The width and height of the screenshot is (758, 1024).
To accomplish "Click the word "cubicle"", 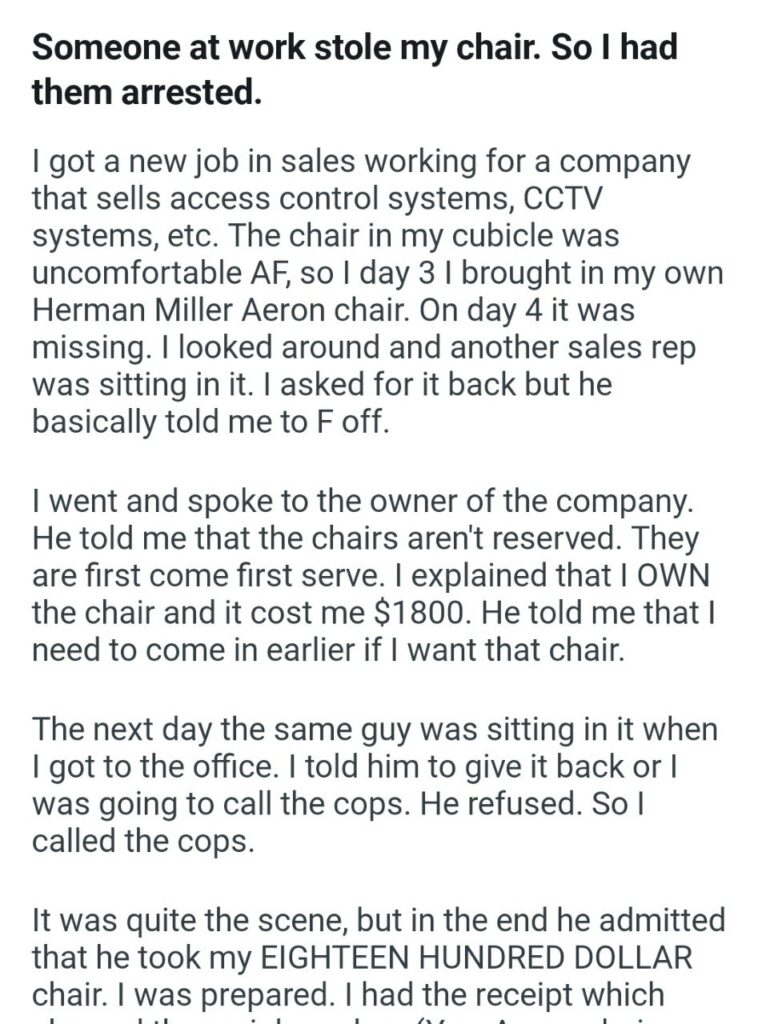I will click(x=511, y=237).
